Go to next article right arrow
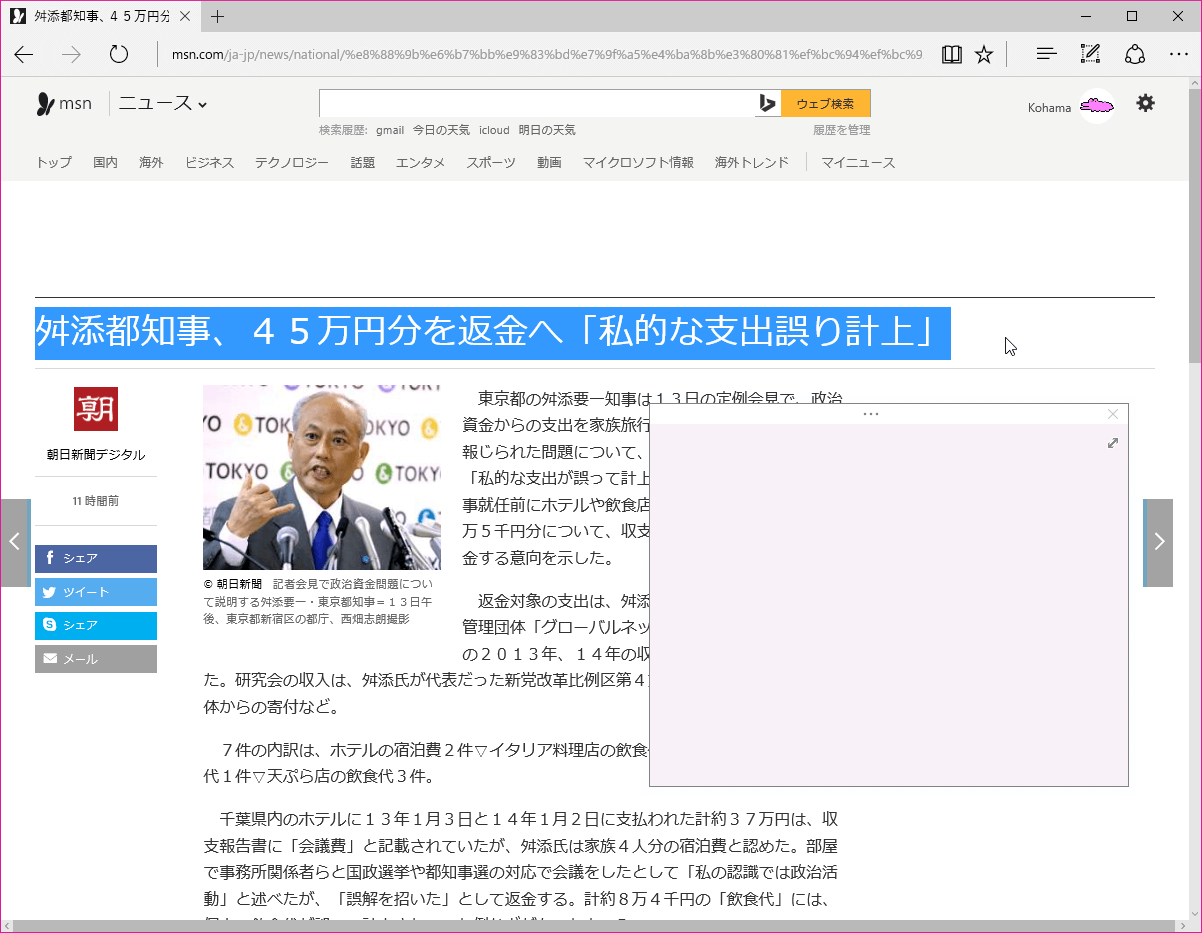The image size is (1202, 933). pos(1158,542)
